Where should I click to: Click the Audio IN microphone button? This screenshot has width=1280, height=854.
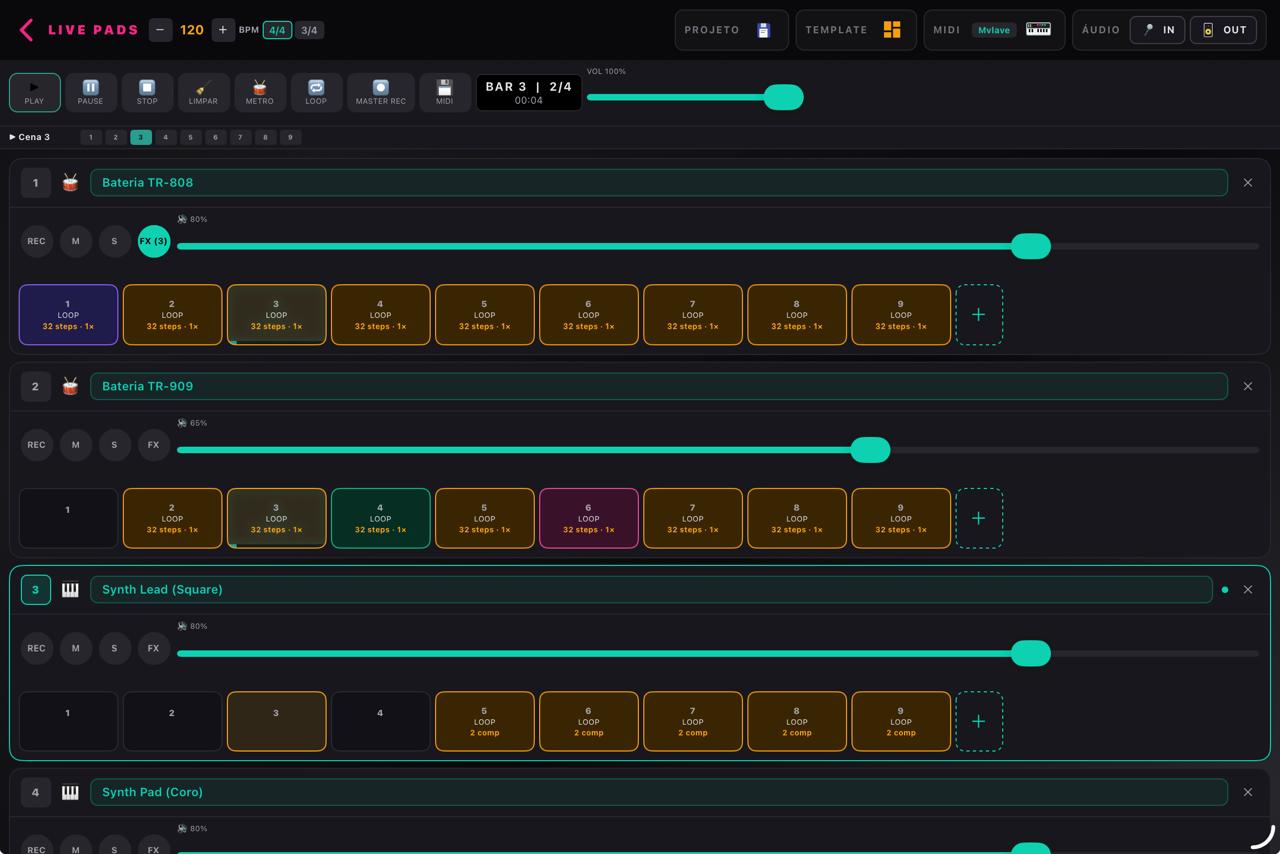click(1158, 30)
